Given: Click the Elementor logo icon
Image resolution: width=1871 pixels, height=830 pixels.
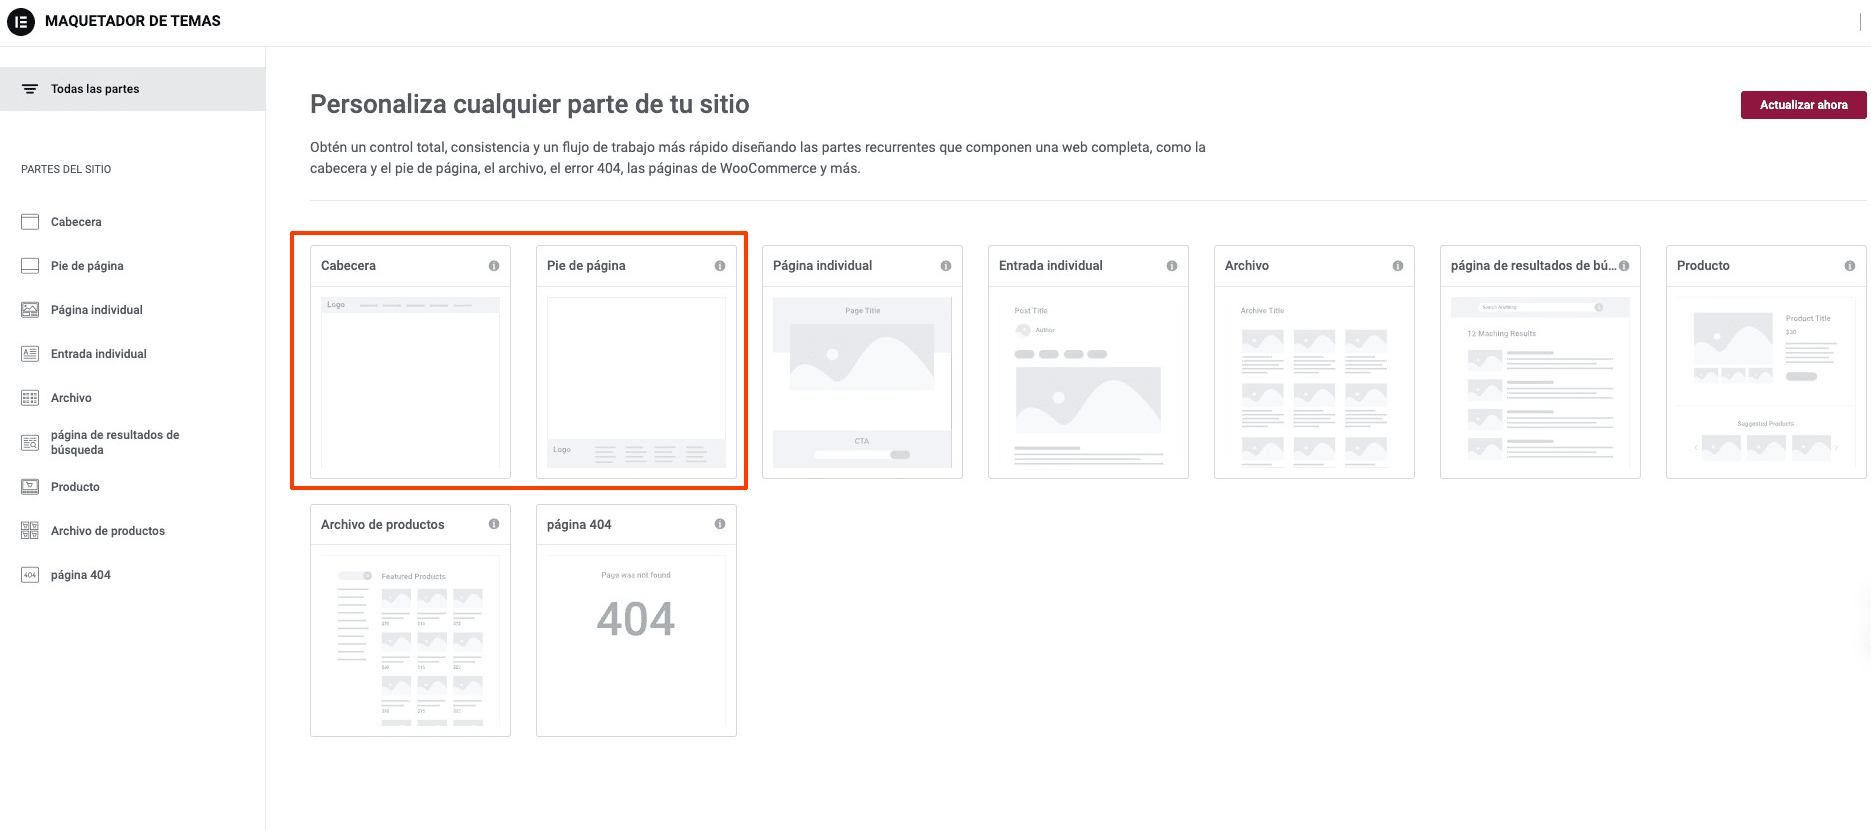Looking at the screenshot, I should tap(21, 21).
